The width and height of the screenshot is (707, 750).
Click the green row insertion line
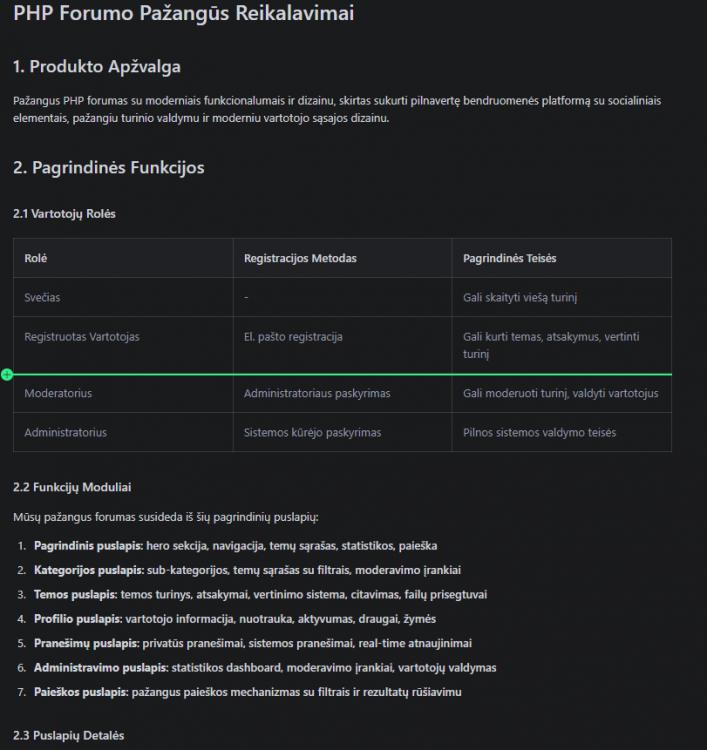342,375
